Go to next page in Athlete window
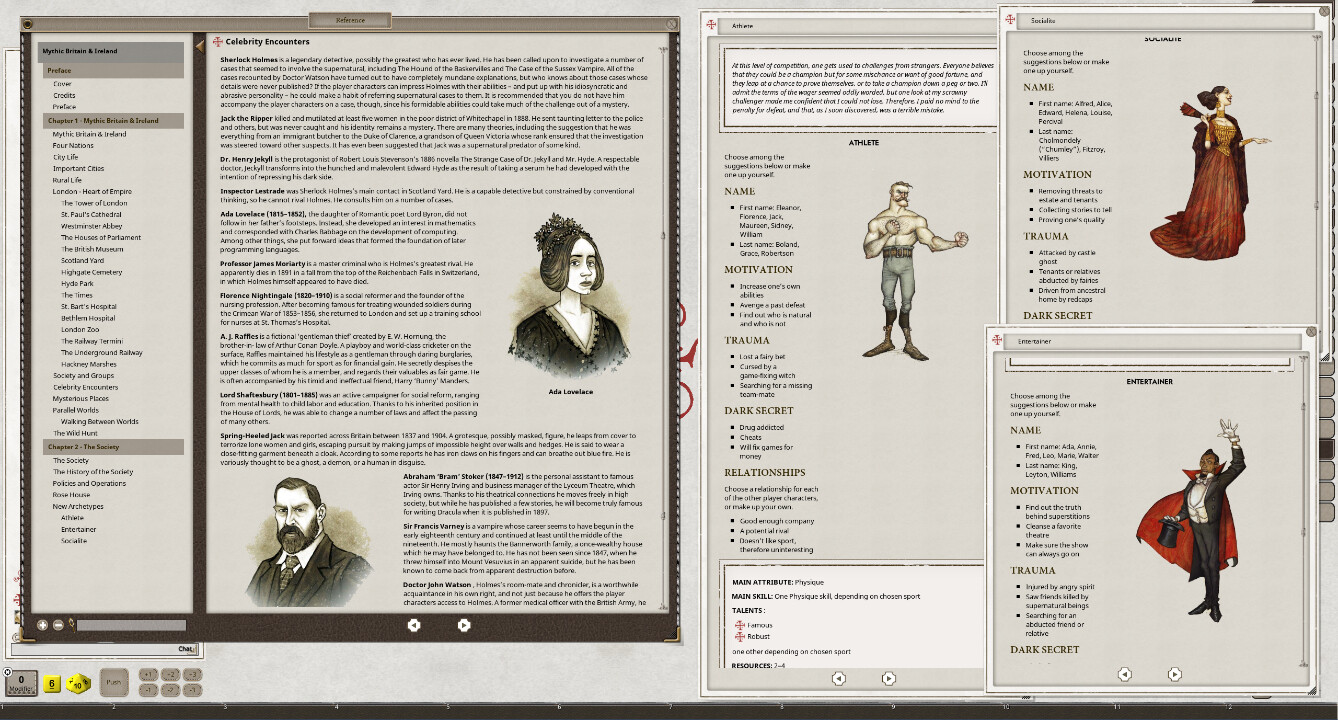Screen dimensions: 1338x720 889,678
